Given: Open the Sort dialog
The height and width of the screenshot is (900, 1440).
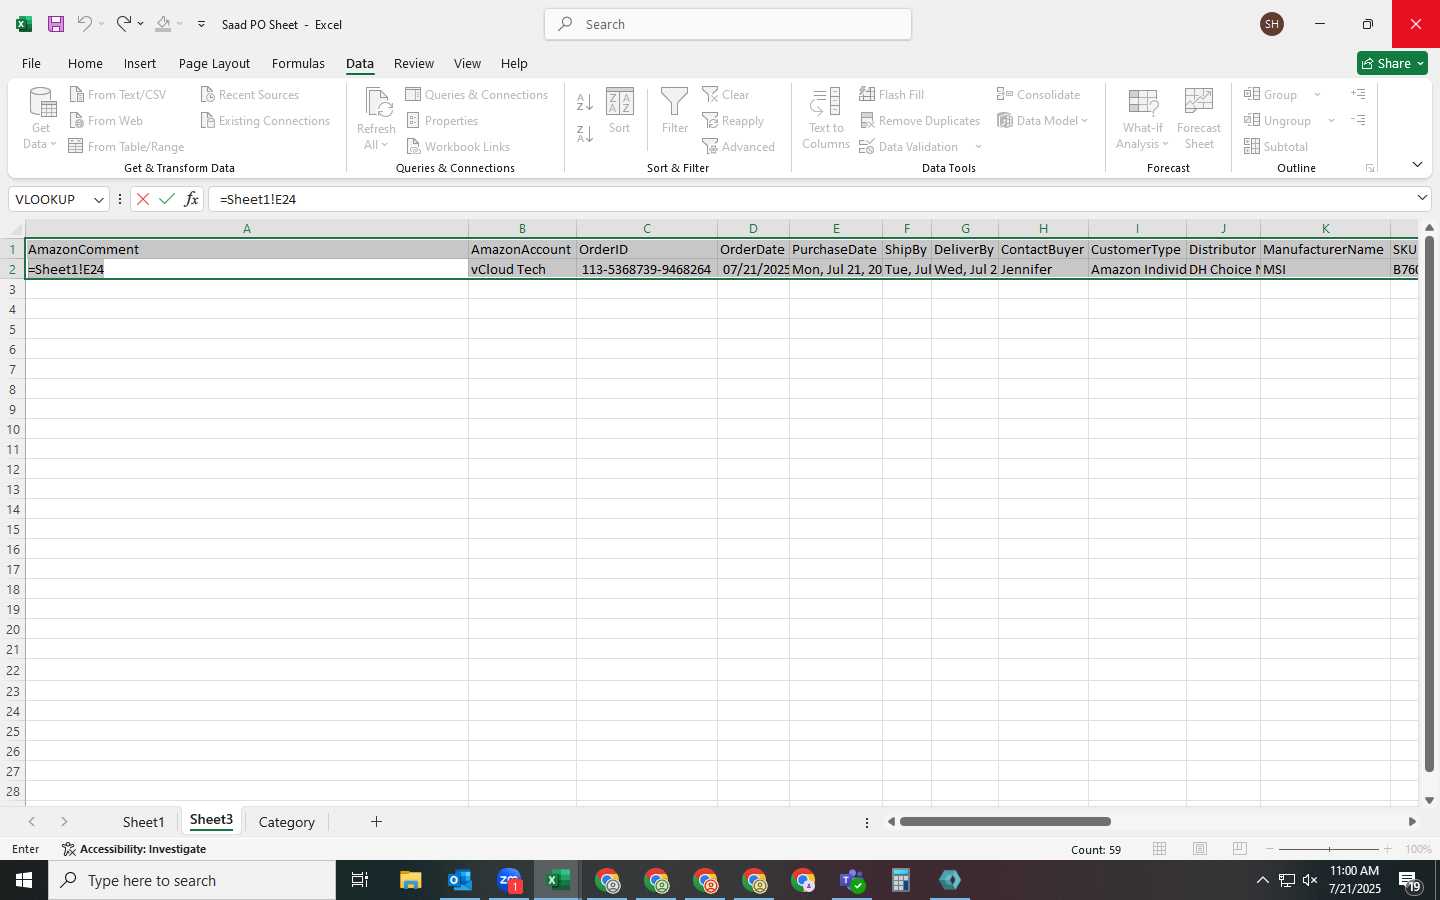Looking at the screenshot, I should (x=620, y=111).
